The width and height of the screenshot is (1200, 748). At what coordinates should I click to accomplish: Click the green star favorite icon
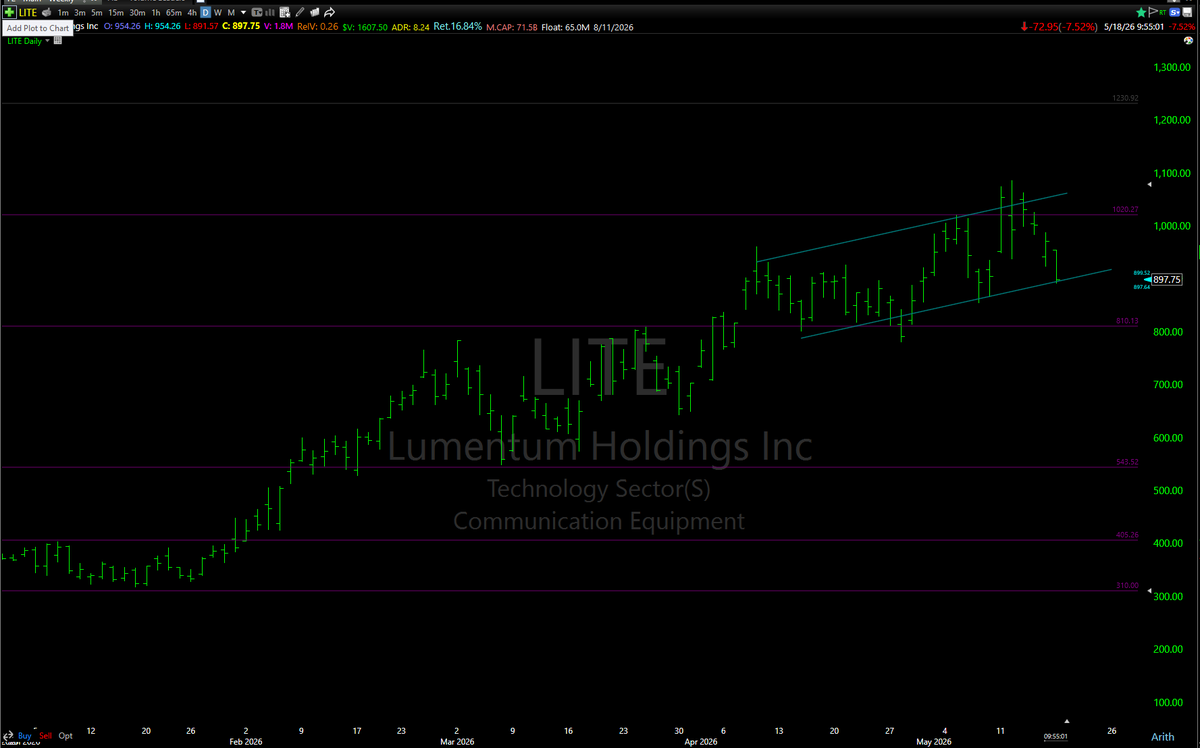pos(1141,13)
